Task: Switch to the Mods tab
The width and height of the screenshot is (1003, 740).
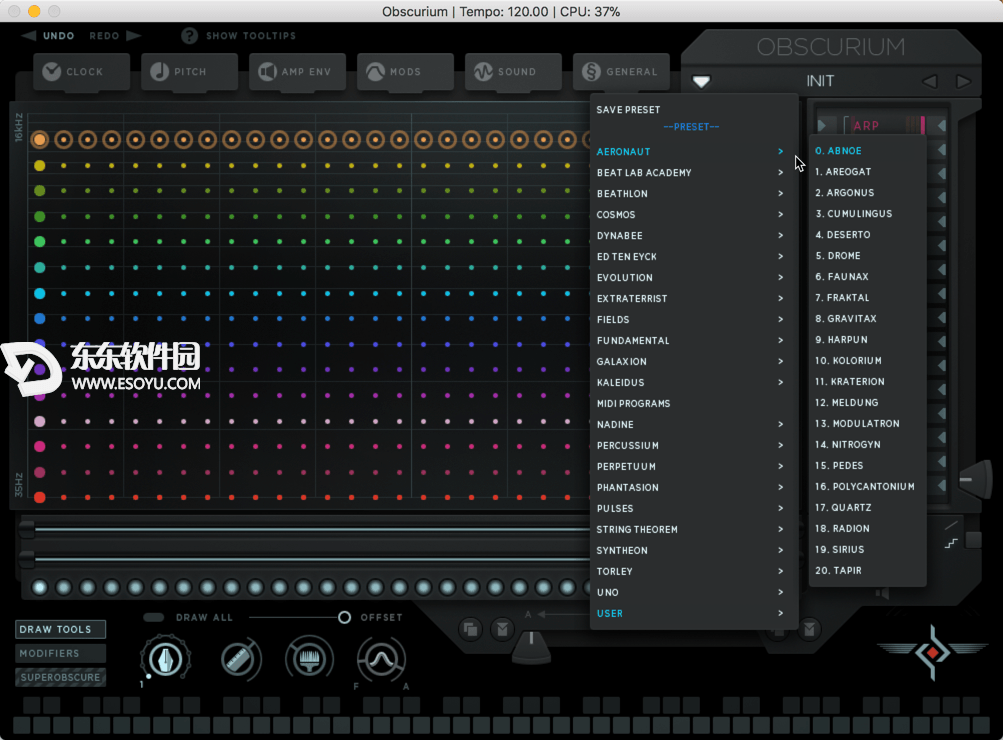Action: pos(406,72)
